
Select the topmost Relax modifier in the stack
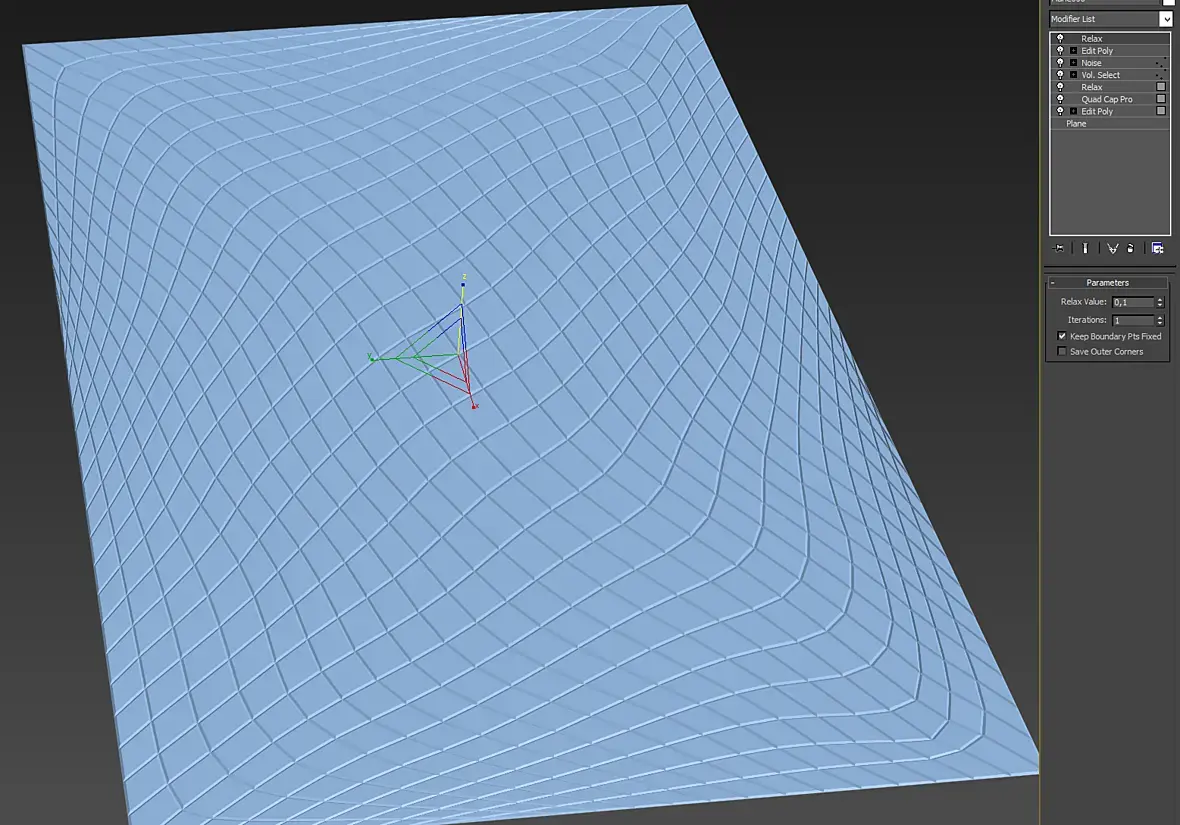(1091, 38)
